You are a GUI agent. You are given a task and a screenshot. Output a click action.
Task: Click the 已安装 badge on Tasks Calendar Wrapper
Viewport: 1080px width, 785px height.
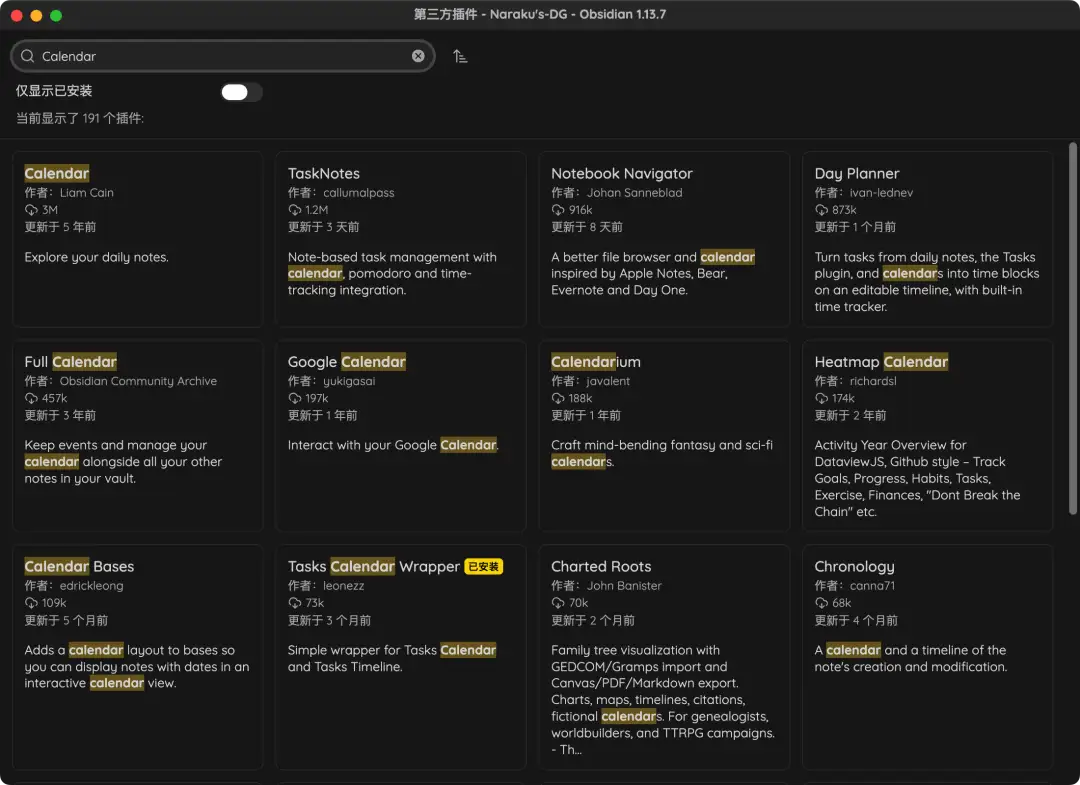[x=484, y=567]
